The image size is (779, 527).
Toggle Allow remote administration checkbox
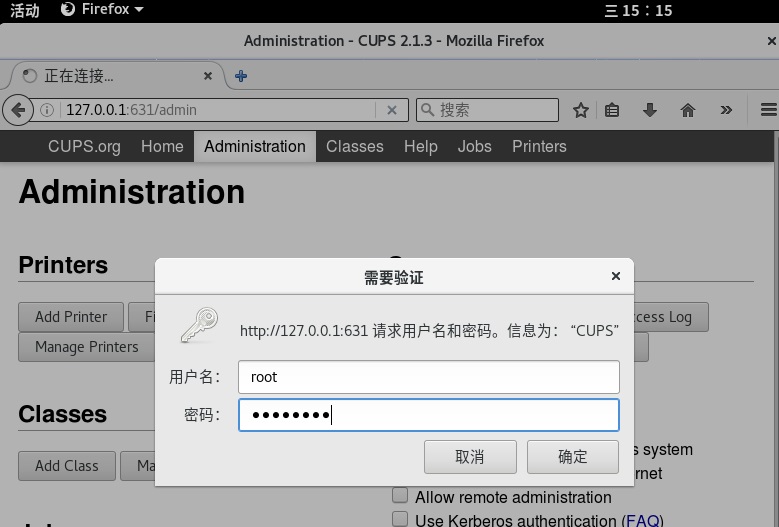click(x=400, y=496)
